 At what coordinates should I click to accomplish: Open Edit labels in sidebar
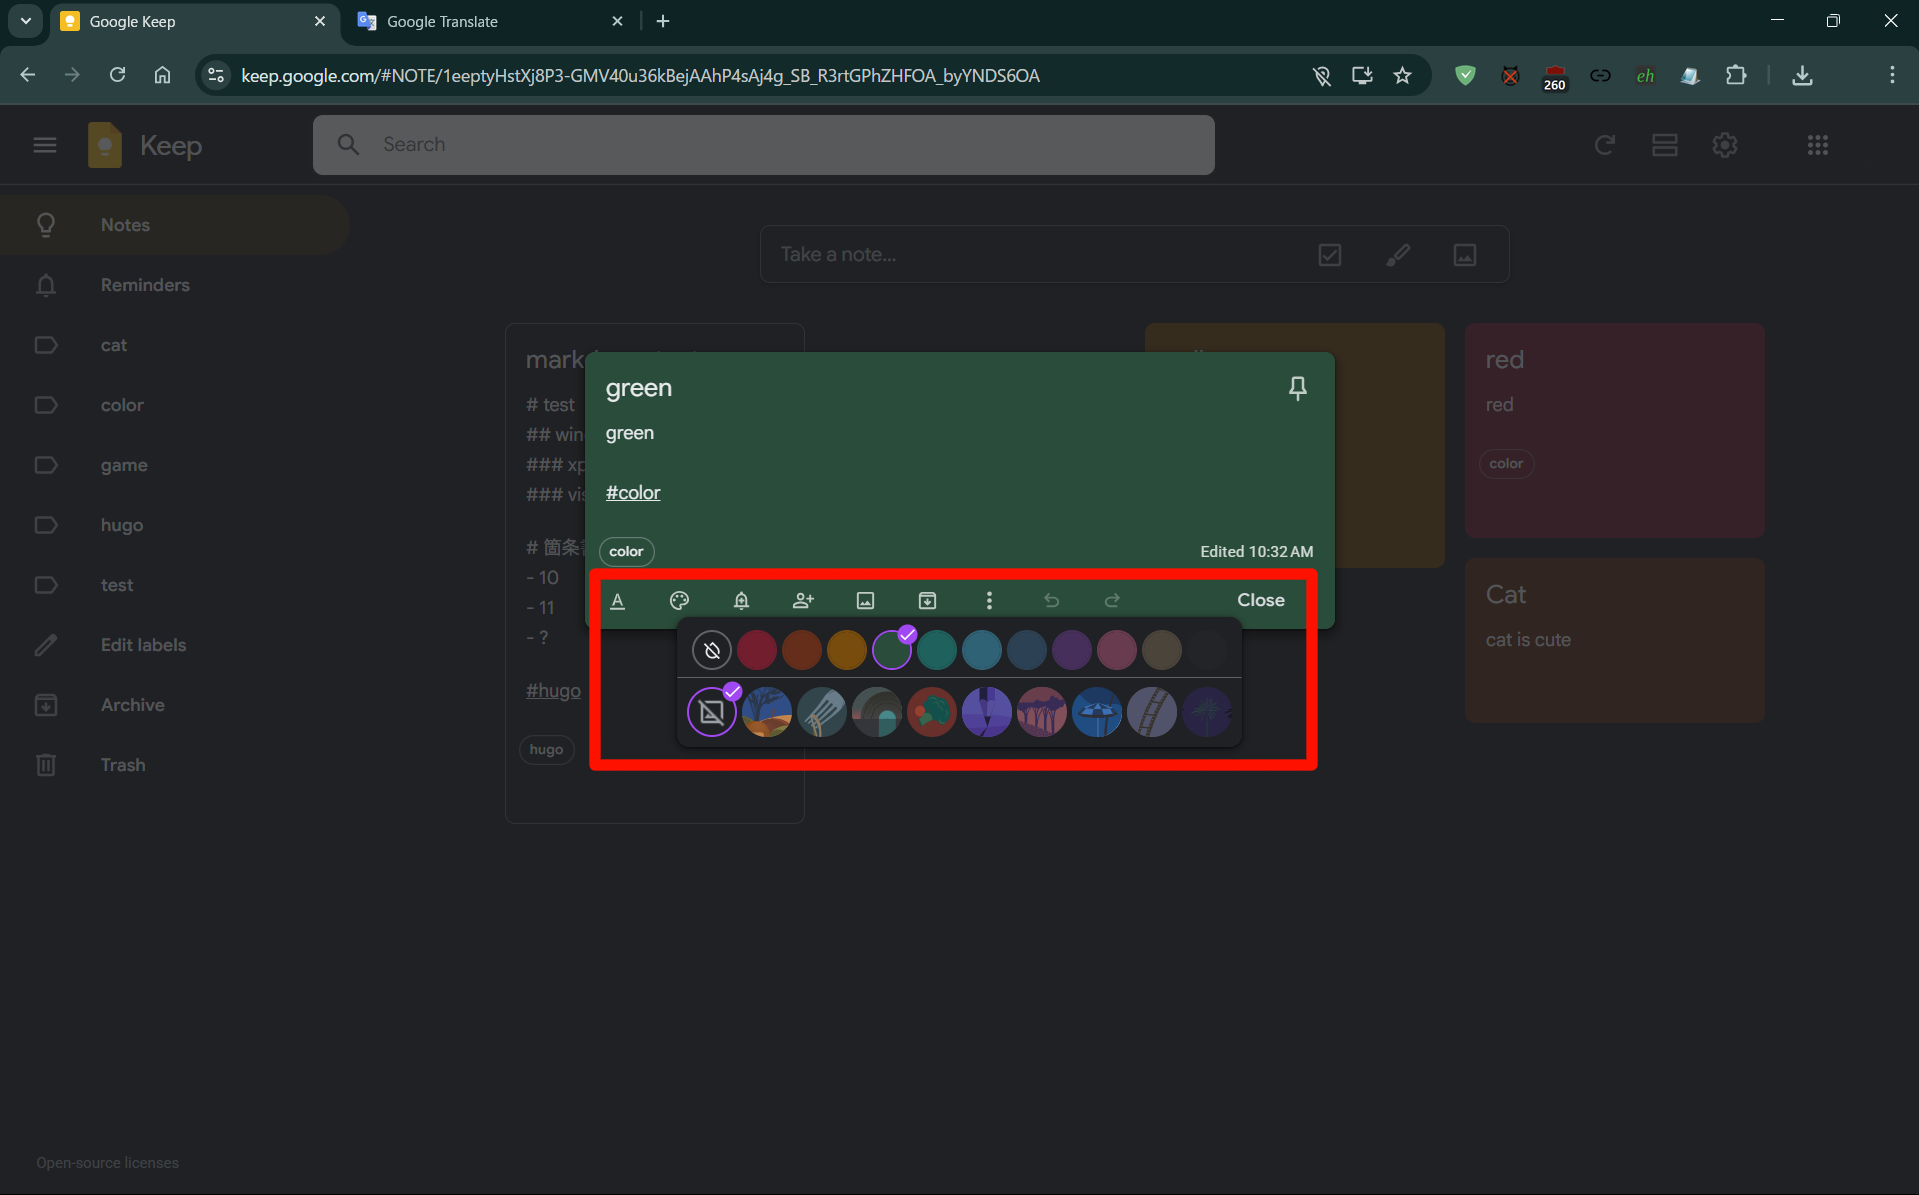coord(175,645)
